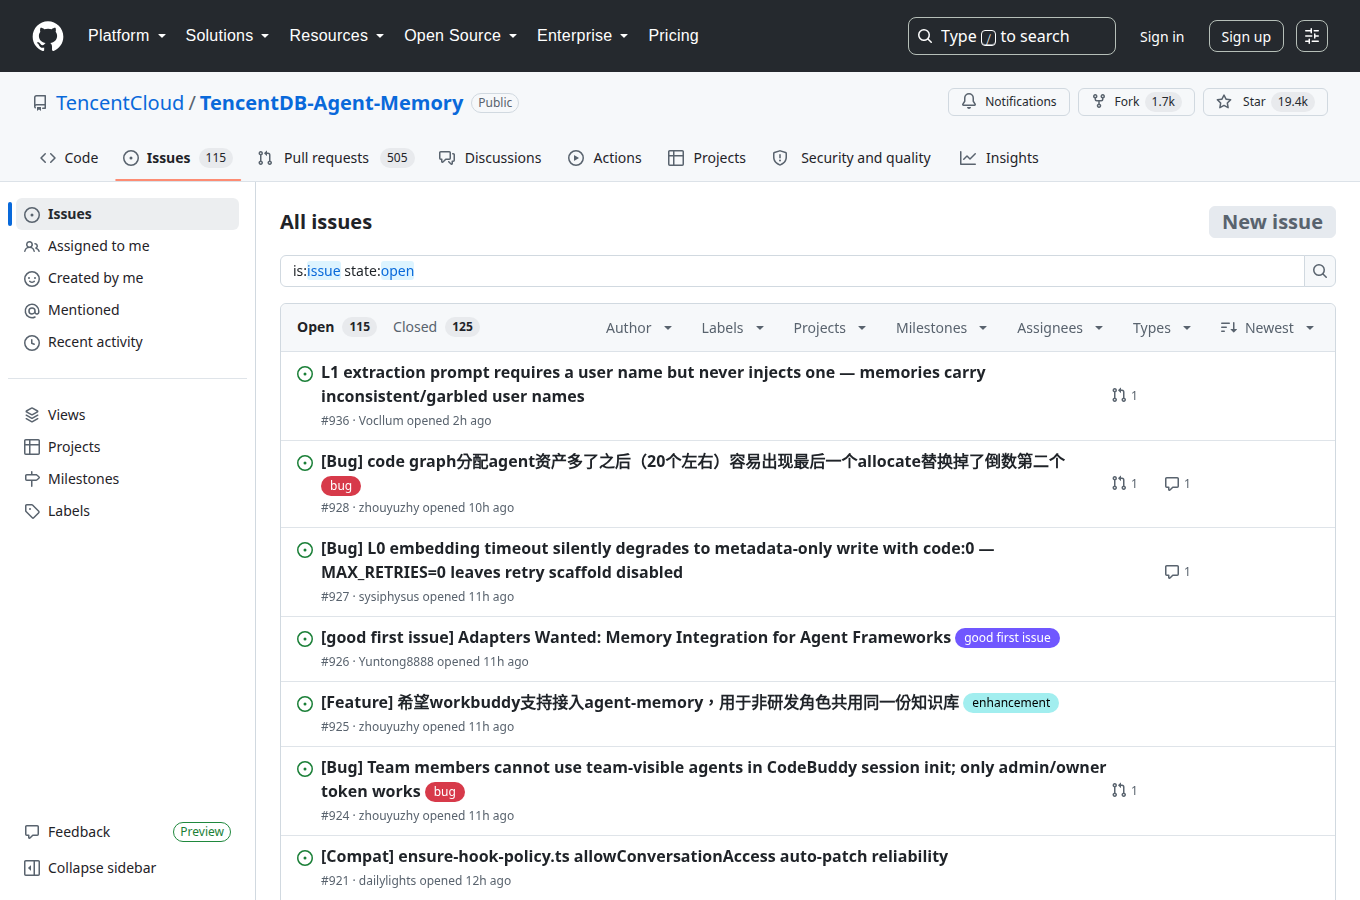Open the Types filter dropdown
The height and width of the screenshot is (900, 1360).
1162,328
